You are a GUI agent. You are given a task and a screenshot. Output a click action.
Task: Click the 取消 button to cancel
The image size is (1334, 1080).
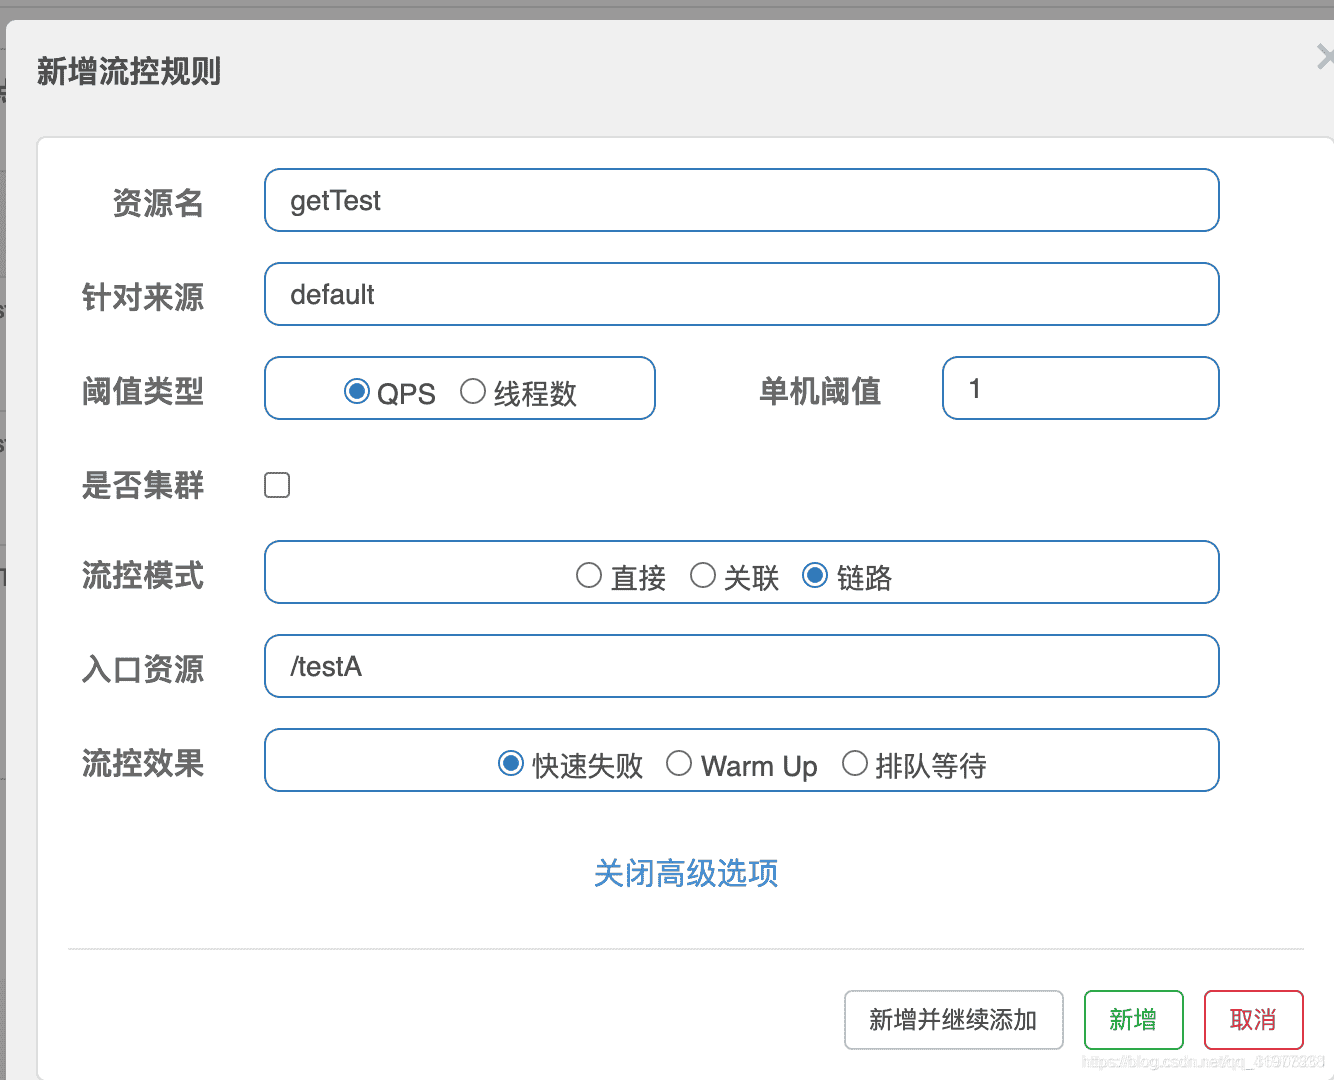point(1253,1020)
